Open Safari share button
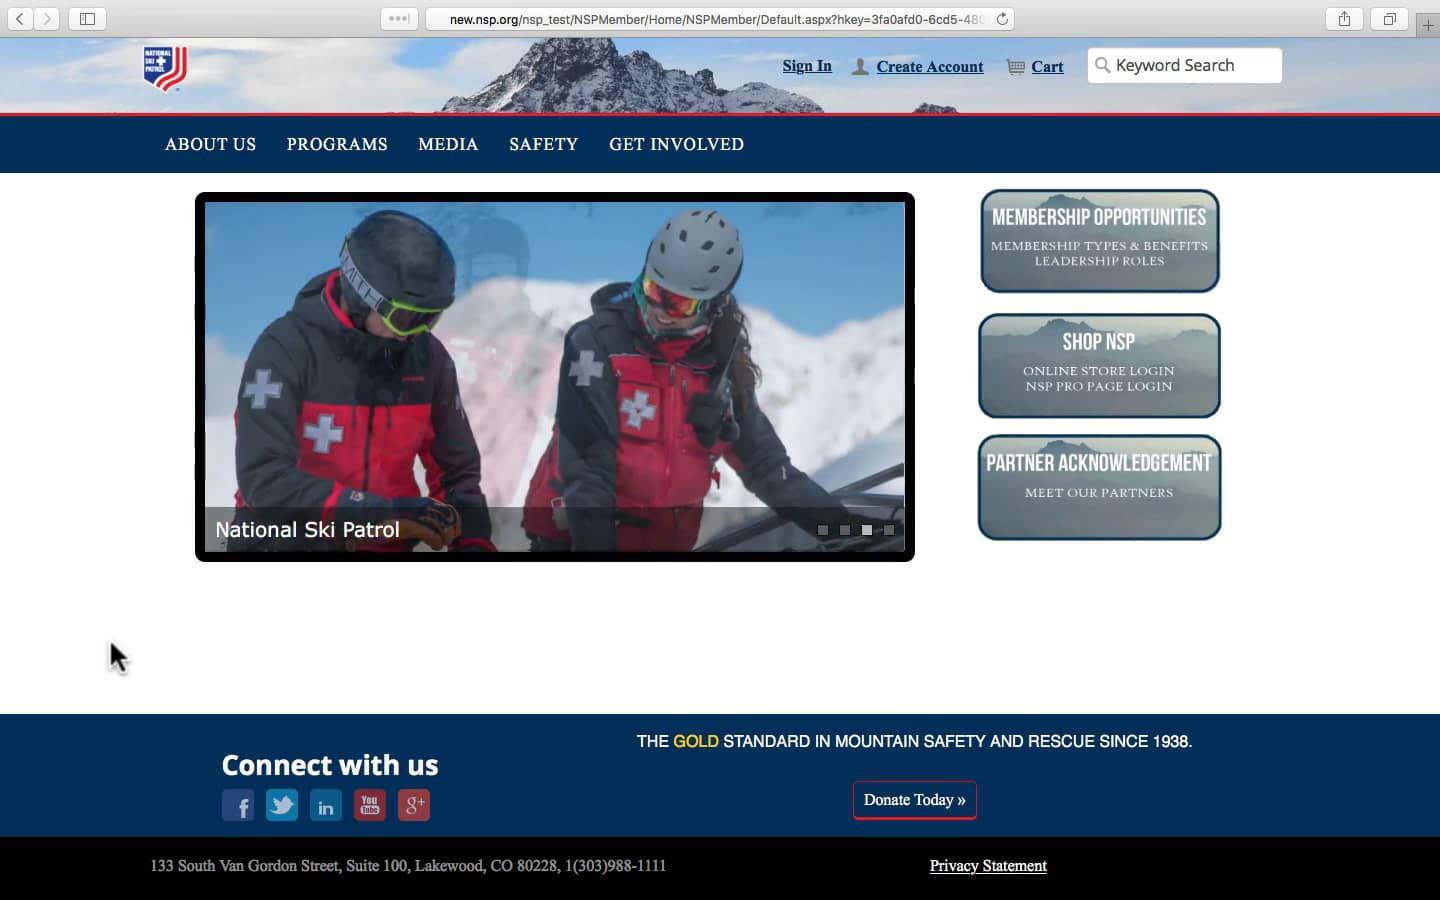The image size is (1440, 900). click(1344, 18)
